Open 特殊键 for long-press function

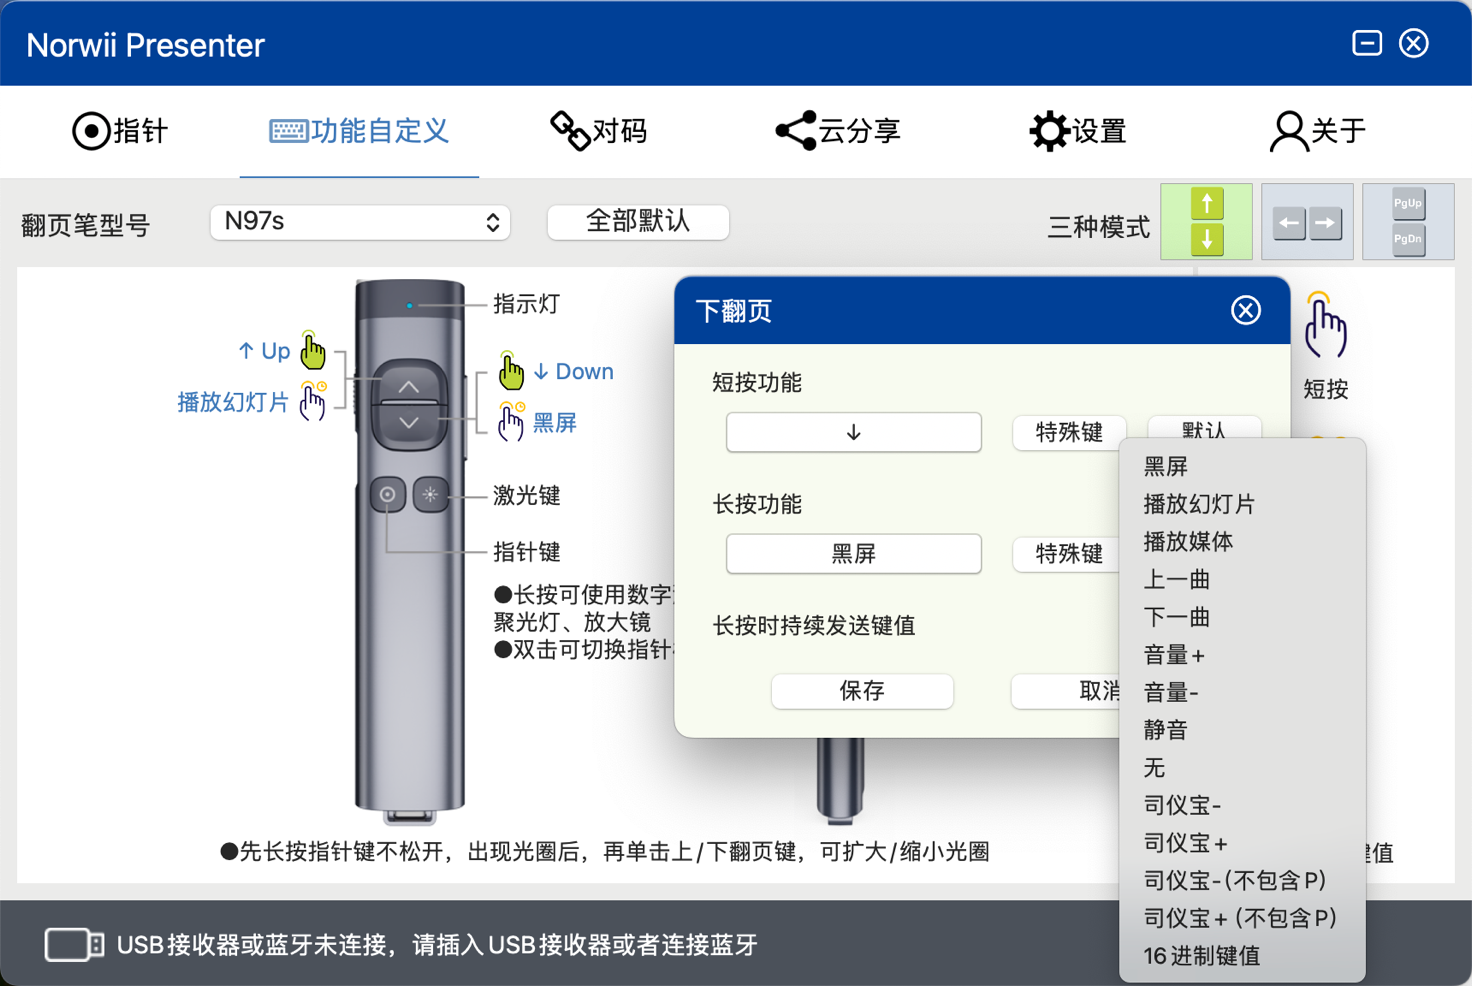coord(1067,553)
